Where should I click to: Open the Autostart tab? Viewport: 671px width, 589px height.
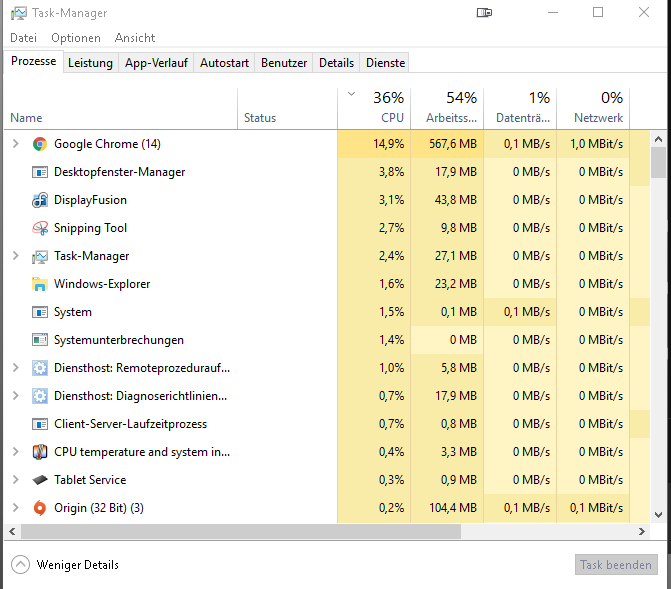(224, 63)
